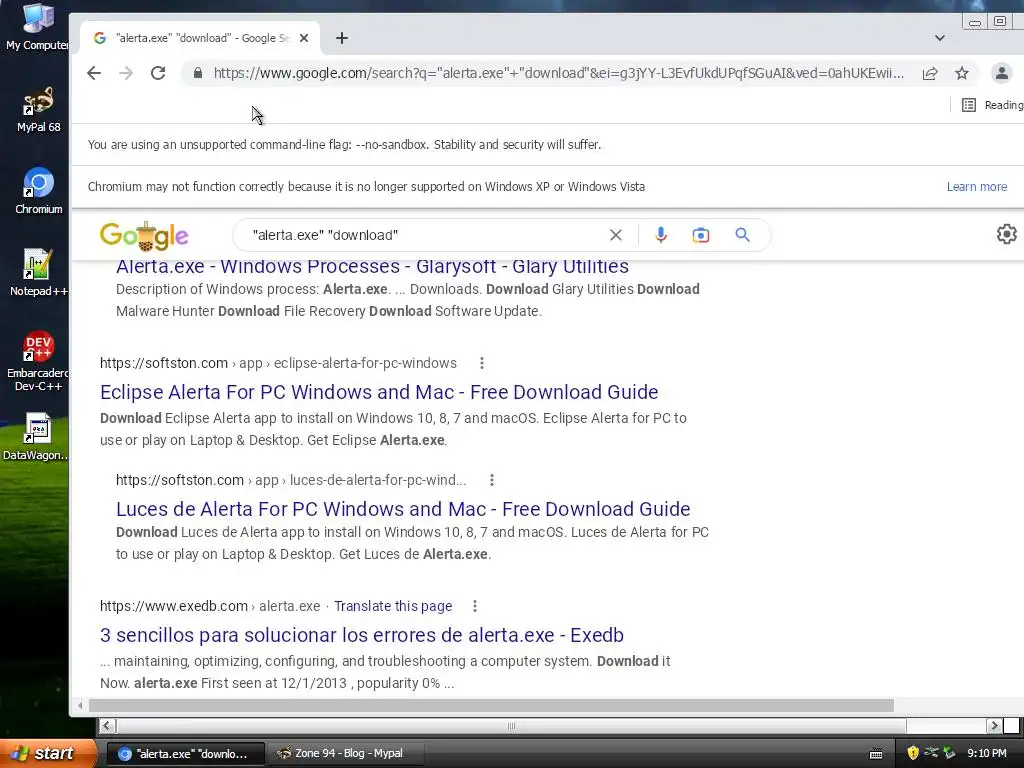Image resolution: width=1024 pixels, height=768 pixels.
Task: Open options for softston eclipse-alerta result
Action: [482, 363]
